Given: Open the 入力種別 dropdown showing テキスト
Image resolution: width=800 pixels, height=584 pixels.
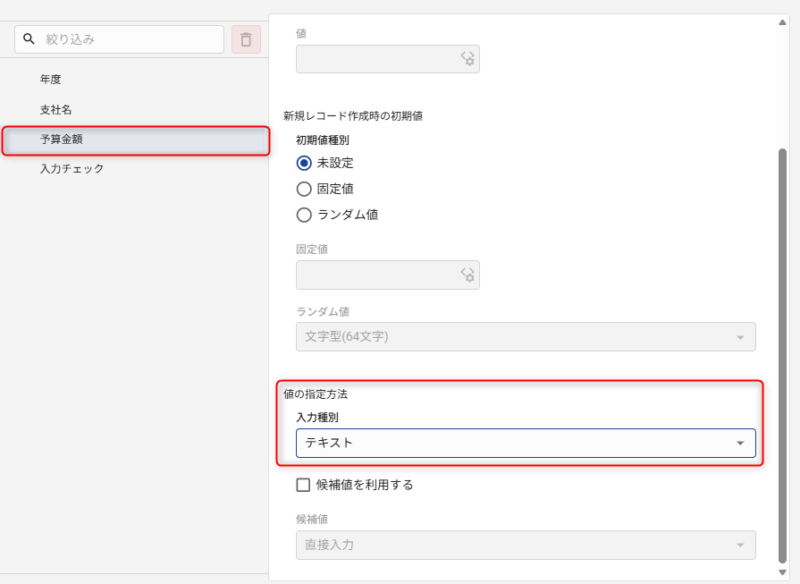Looking at the screenshot, I should pos(525,443).
